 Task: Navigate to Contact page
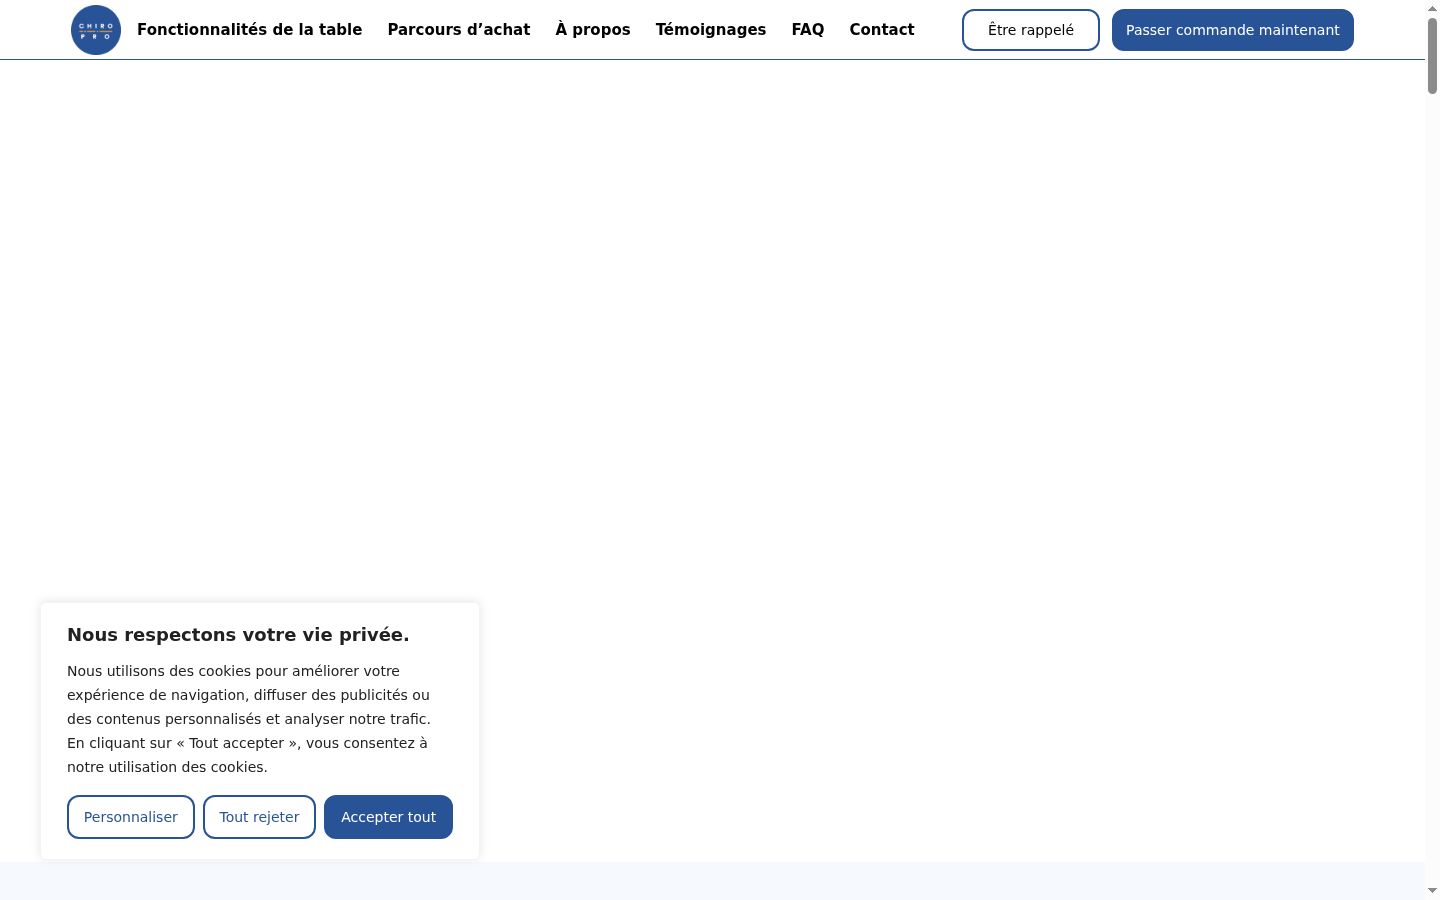882,30
